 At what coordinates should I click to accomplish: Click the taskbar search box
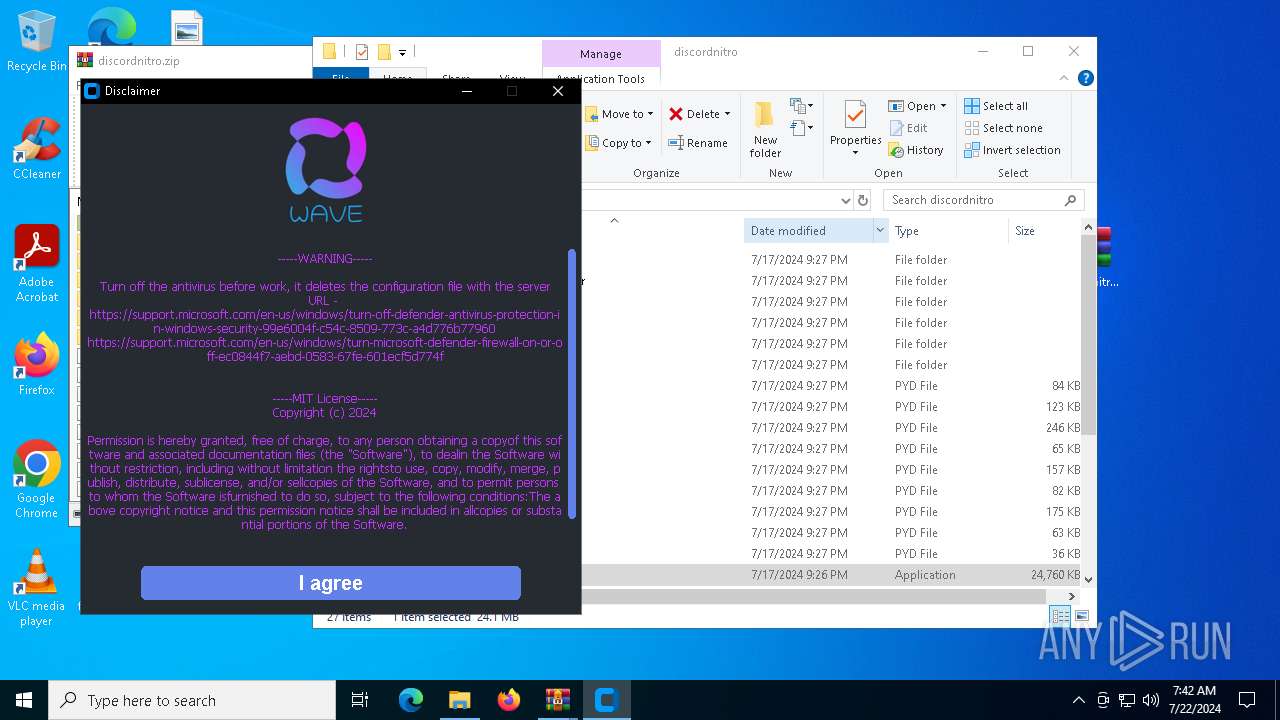(x=192, y=700)
